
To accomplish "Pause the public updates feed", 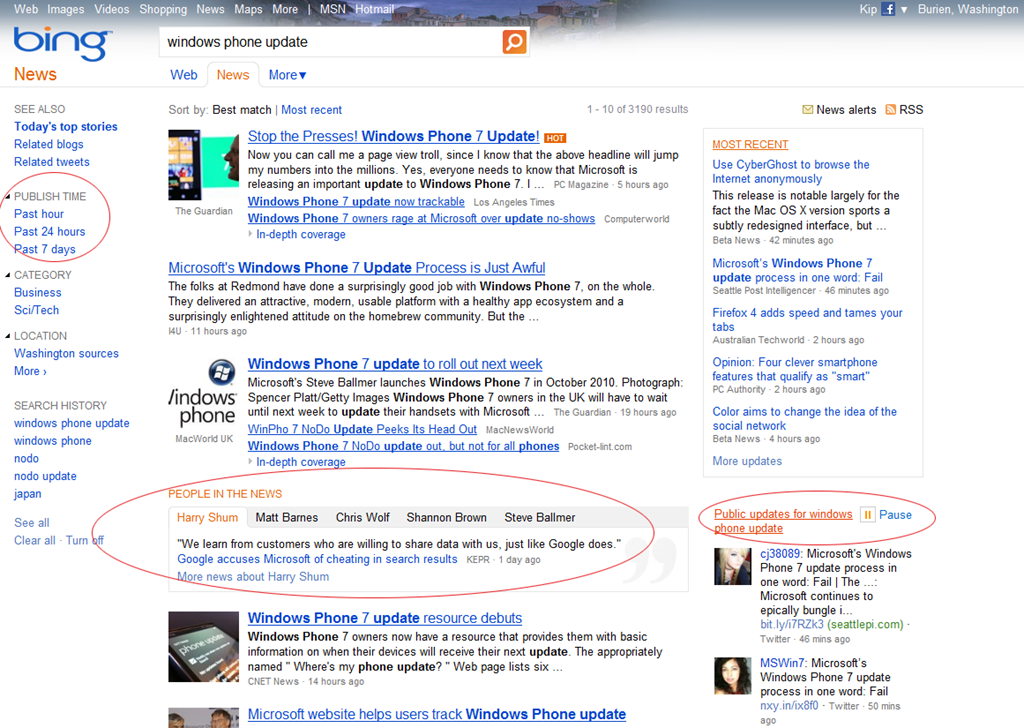I will click(895, 514).
